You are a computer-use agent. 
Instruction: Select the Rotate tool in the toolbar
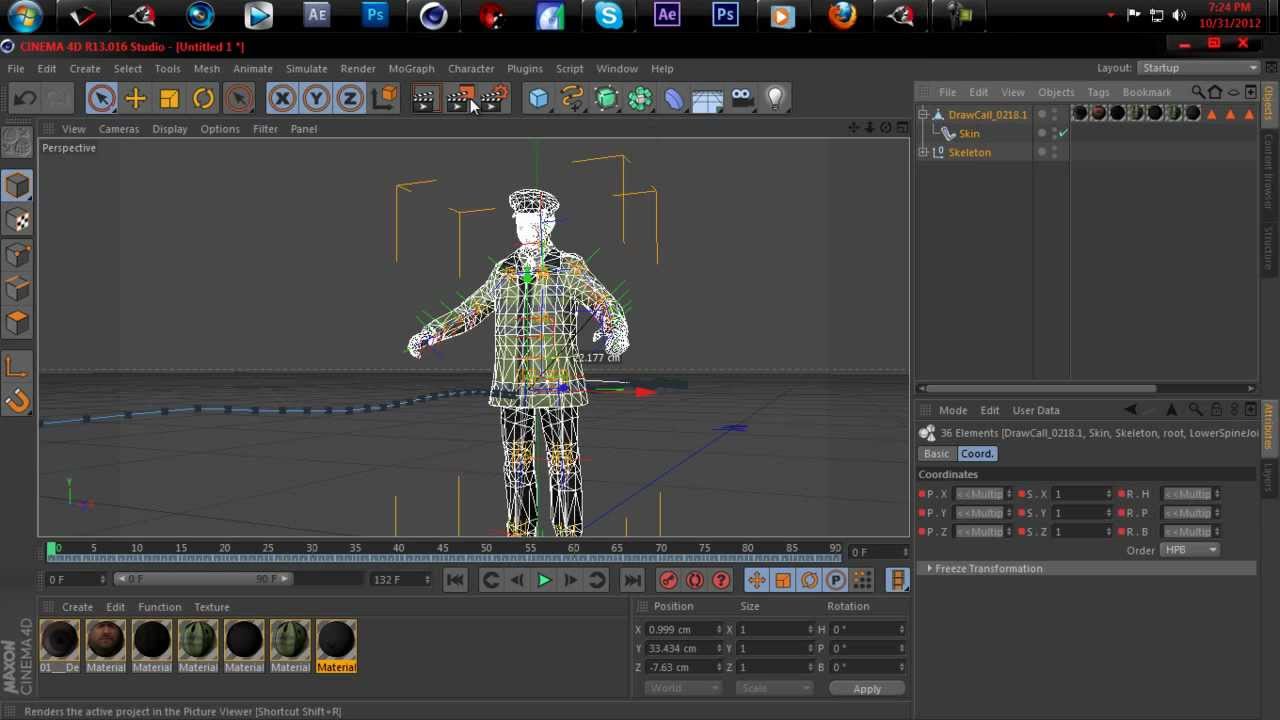[x=203, y=98]
